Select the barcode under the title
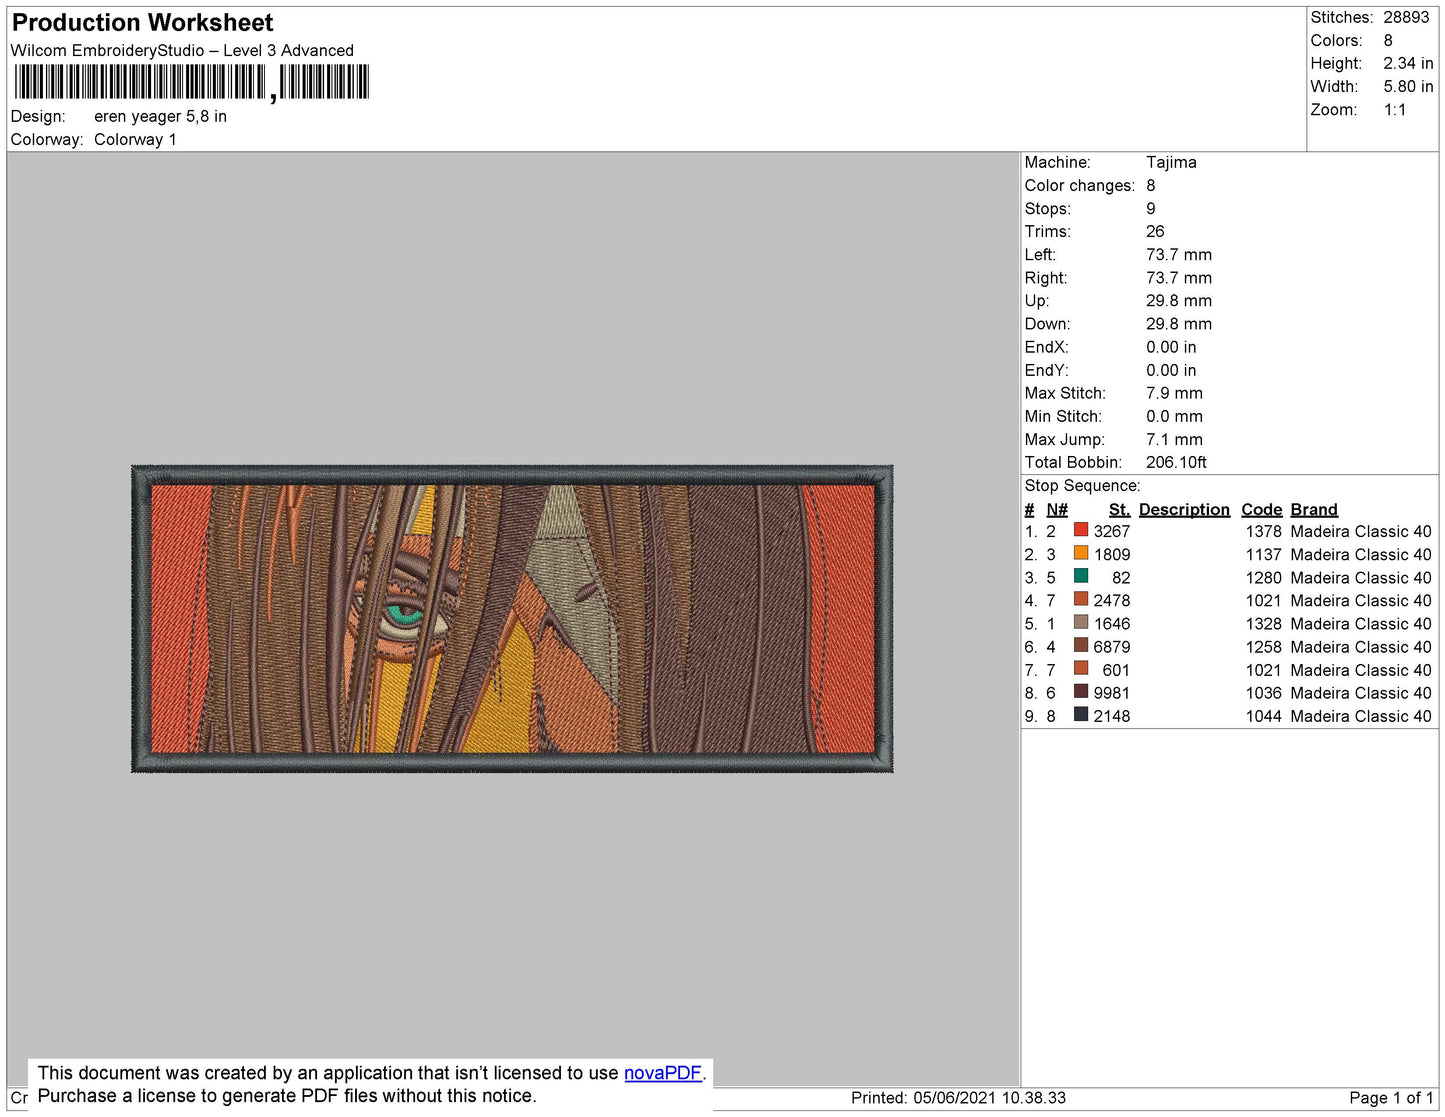1445x1117 pixels. [192, 82]
